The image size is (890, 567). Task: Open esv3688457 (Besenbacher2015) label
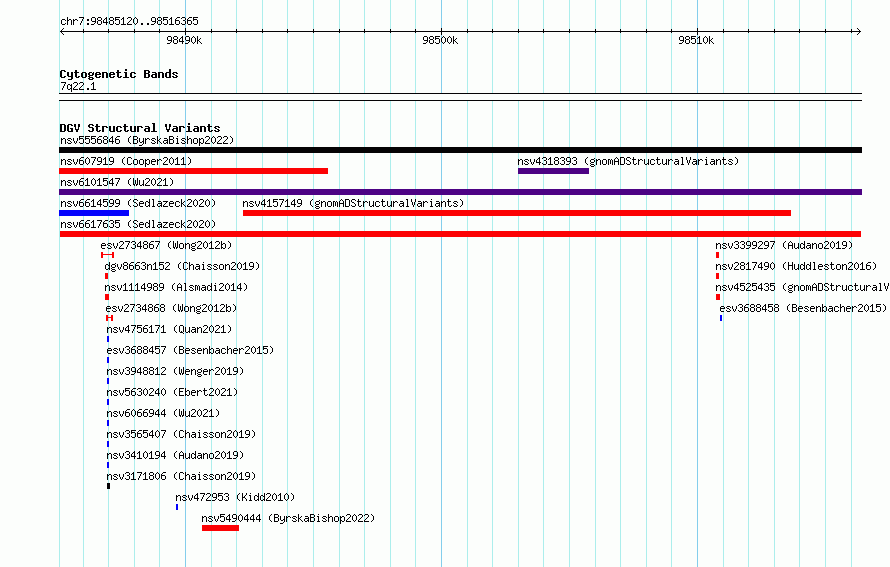pos(190,350)
